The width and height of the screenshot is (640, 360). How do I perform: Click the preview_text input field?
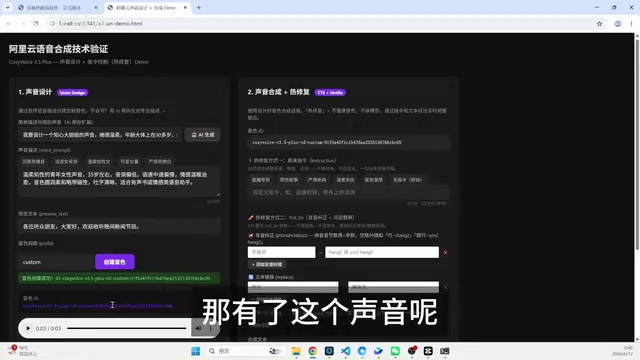tap(119, 226)
